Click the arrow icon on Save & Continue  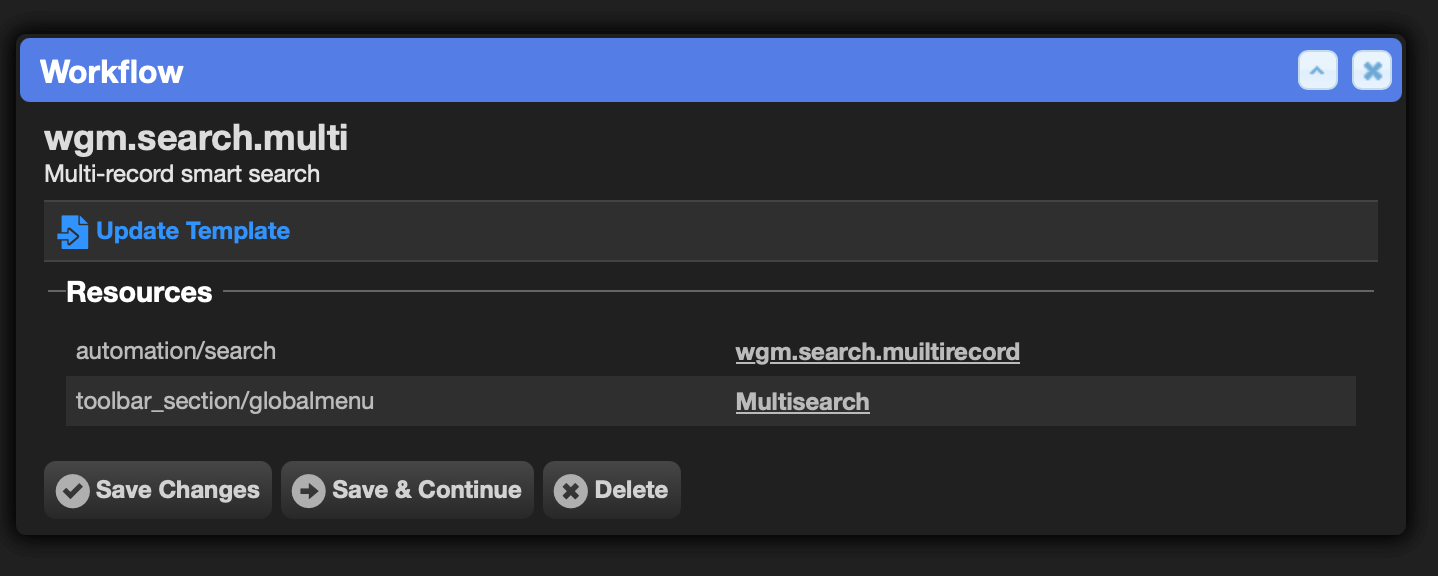[x=308, y=490]
